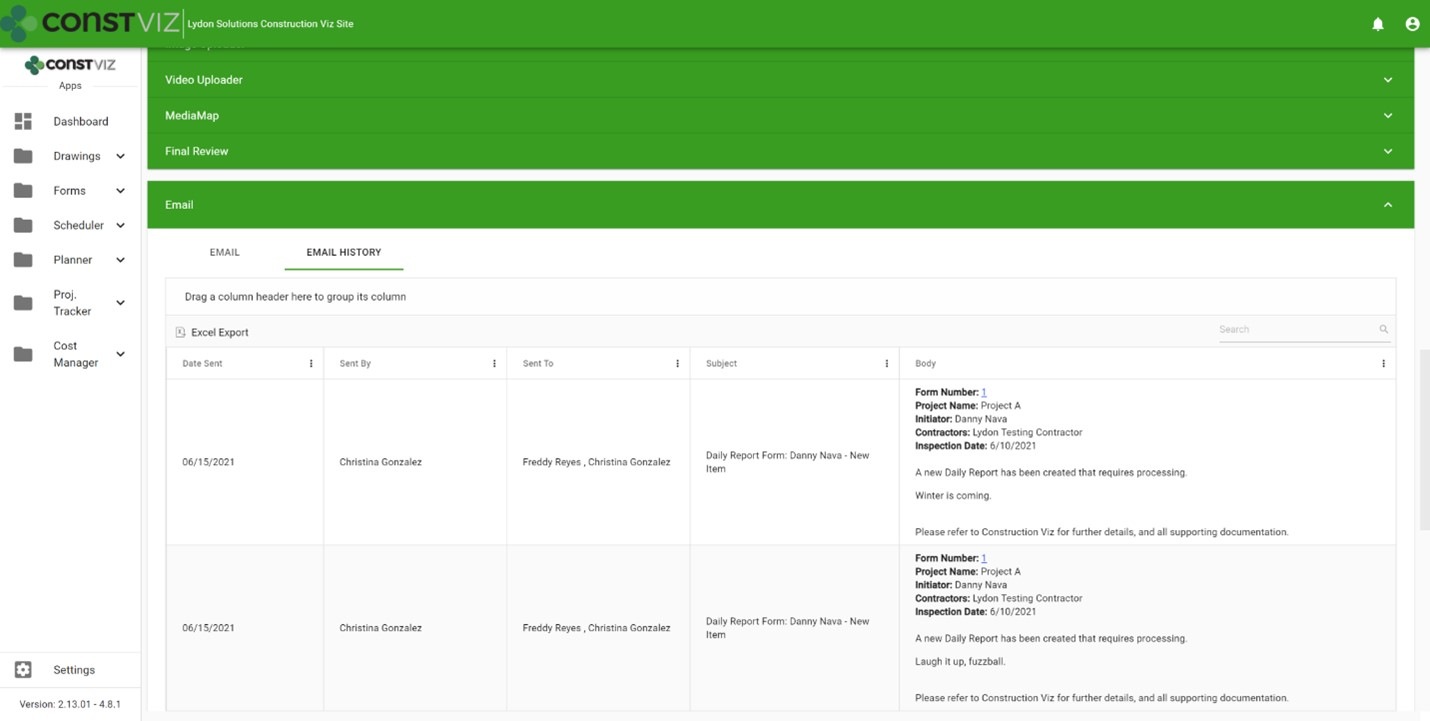Open the user account profile icon

click(1412, 24)
